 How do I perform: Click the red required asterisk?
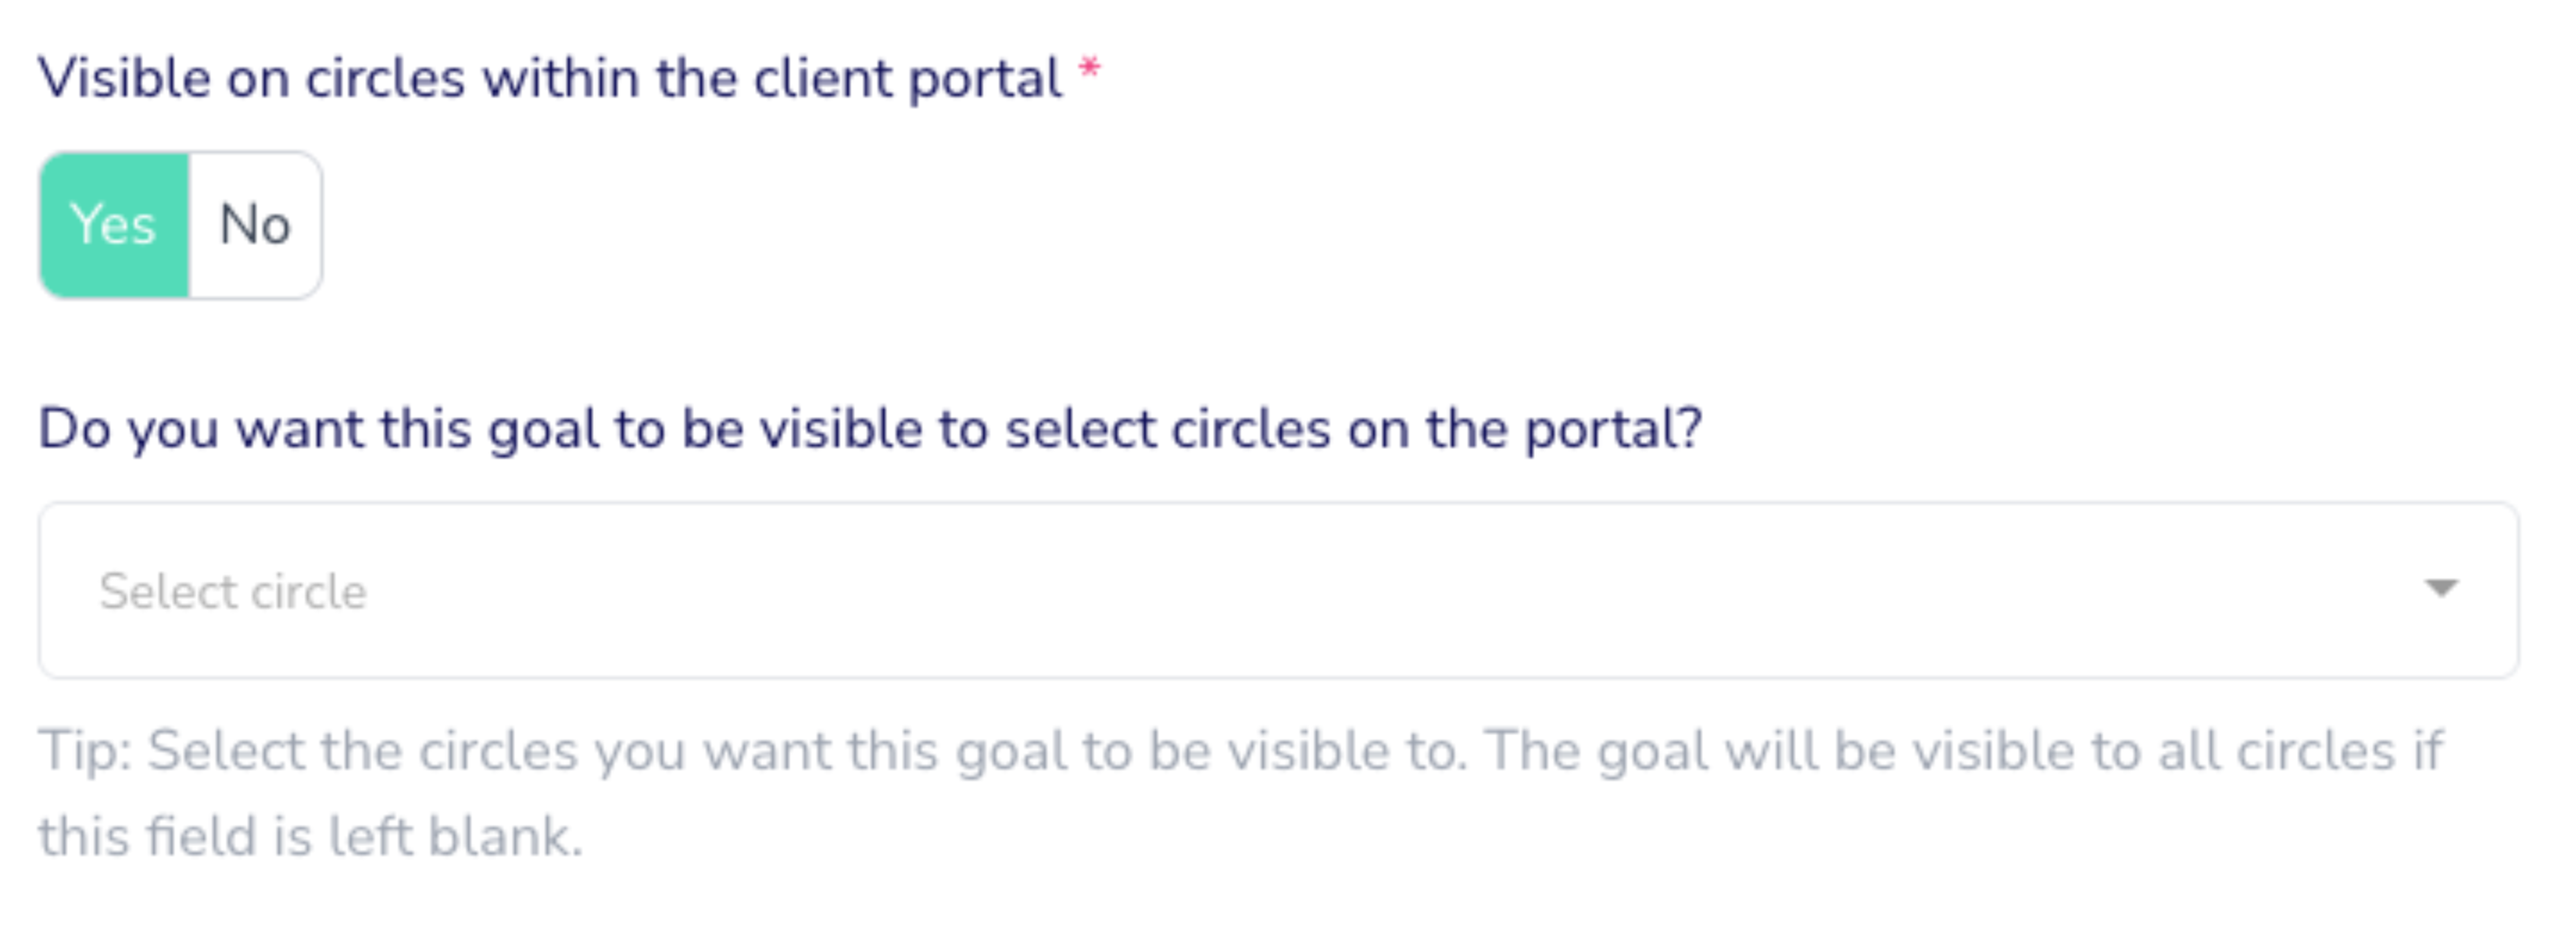(x=1089, y=70)
